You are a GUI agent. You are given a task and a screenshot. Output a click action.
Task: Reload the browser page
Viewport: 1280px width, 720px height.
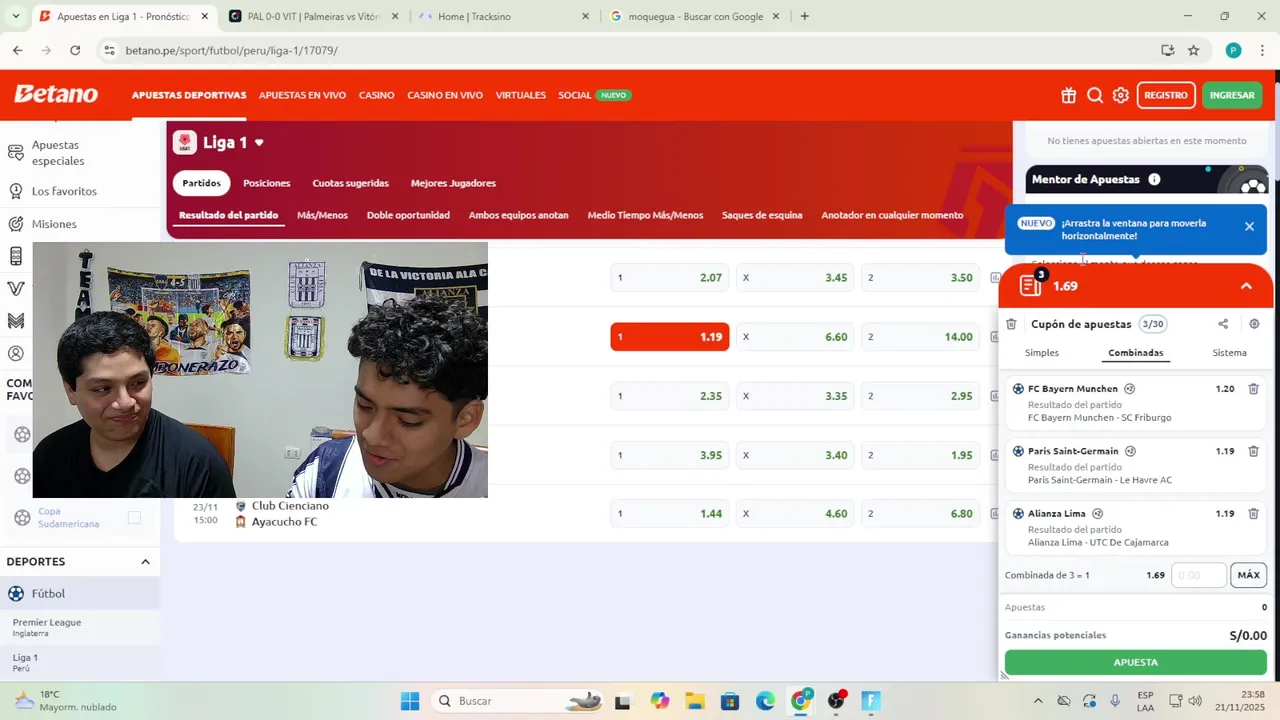pos(75,50)
